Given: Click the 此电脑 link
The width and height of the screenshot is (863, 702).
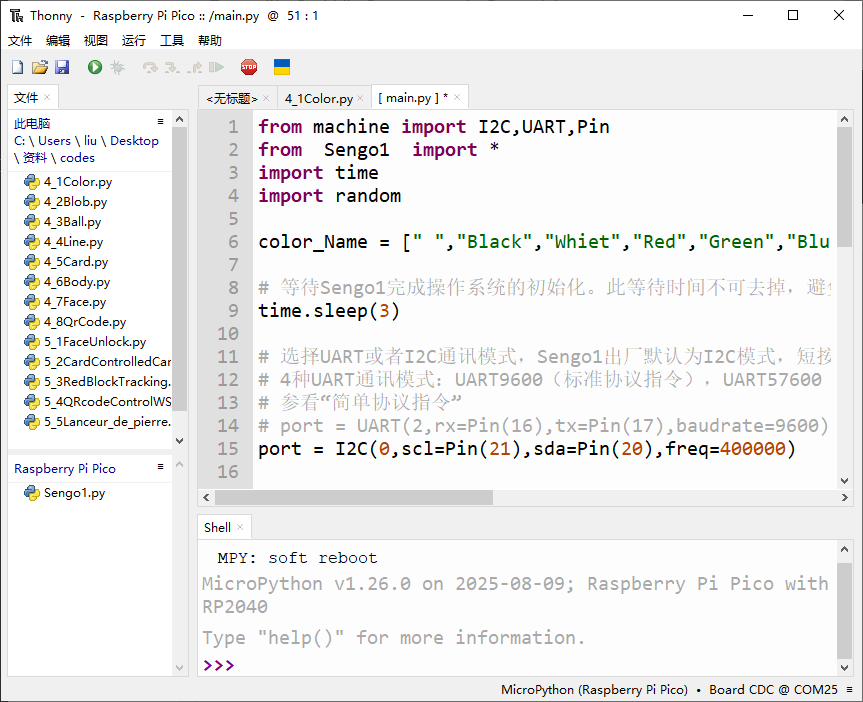Looking at the screenshot, I should coord(32,124).
